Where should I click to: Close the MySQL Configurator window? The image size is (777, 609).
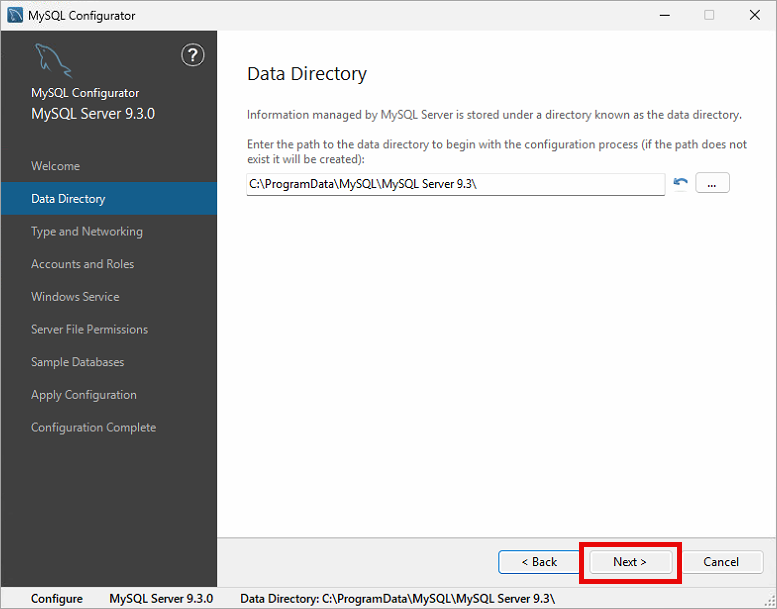[x=754, y=15]
